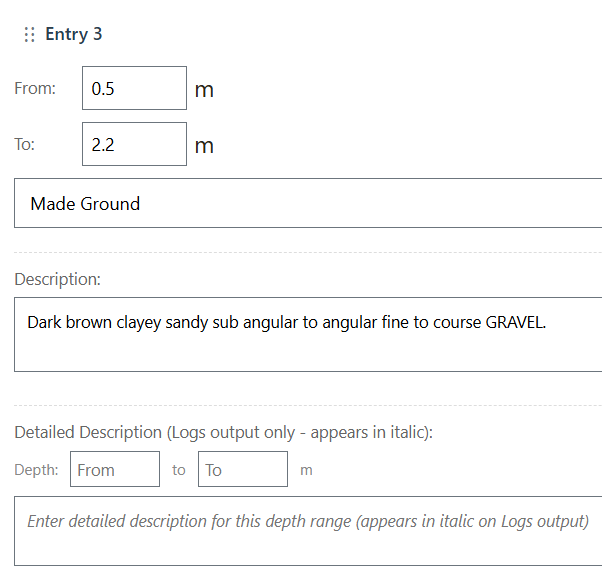Open the Made Ground stratum field
Image resolution: width=602 pixels, height=587 pixels.
click(308, 203)
